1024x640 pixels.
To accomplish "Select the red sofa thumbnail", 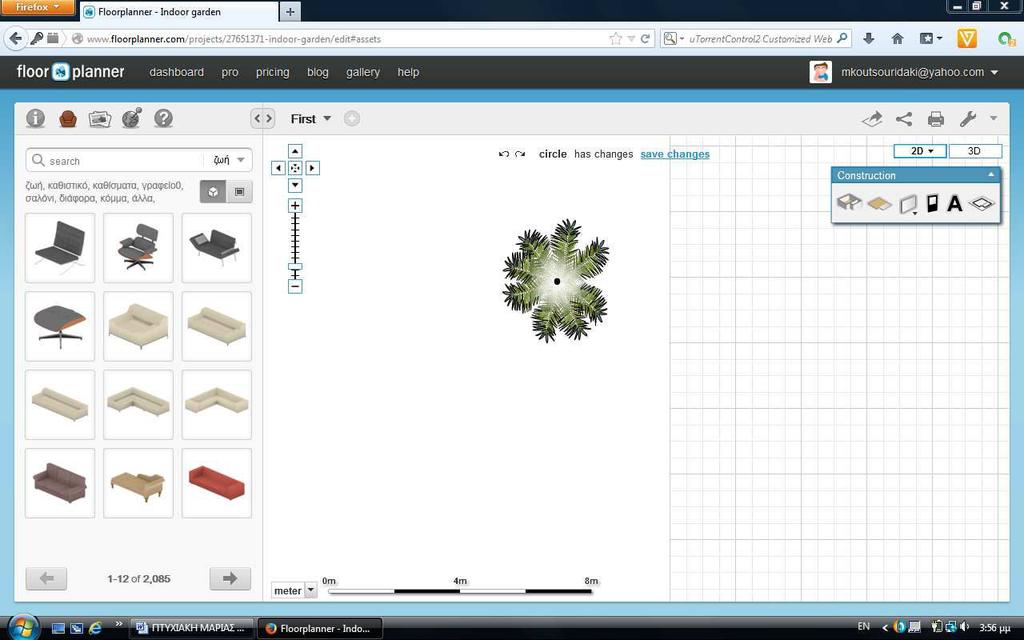I will (216, 483).
